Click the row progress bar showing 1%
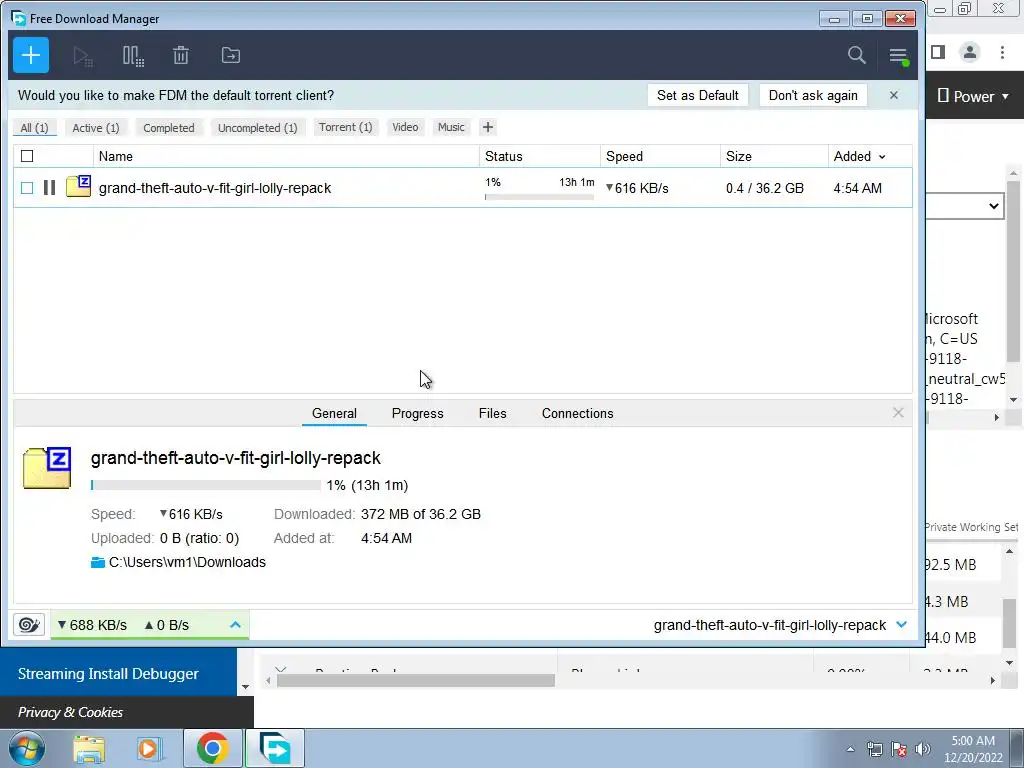 point(539,197)
